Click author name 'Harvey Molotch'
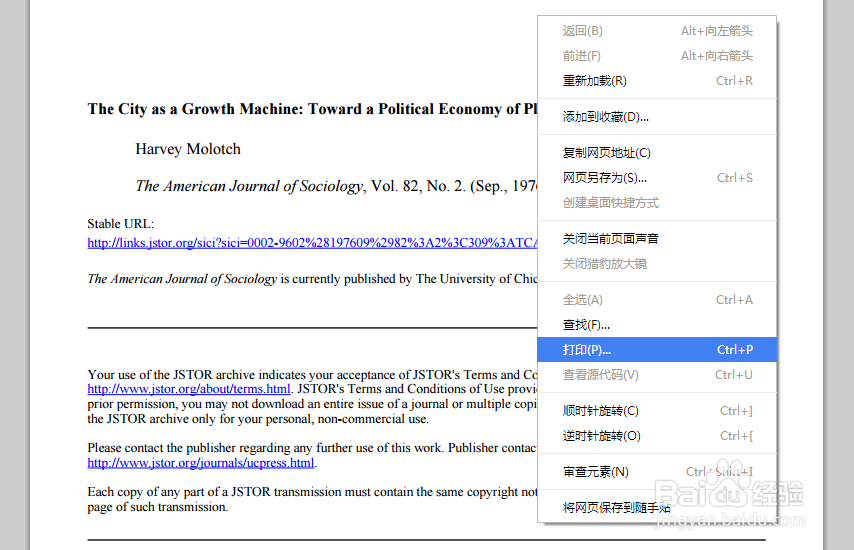 click(188, 149)
